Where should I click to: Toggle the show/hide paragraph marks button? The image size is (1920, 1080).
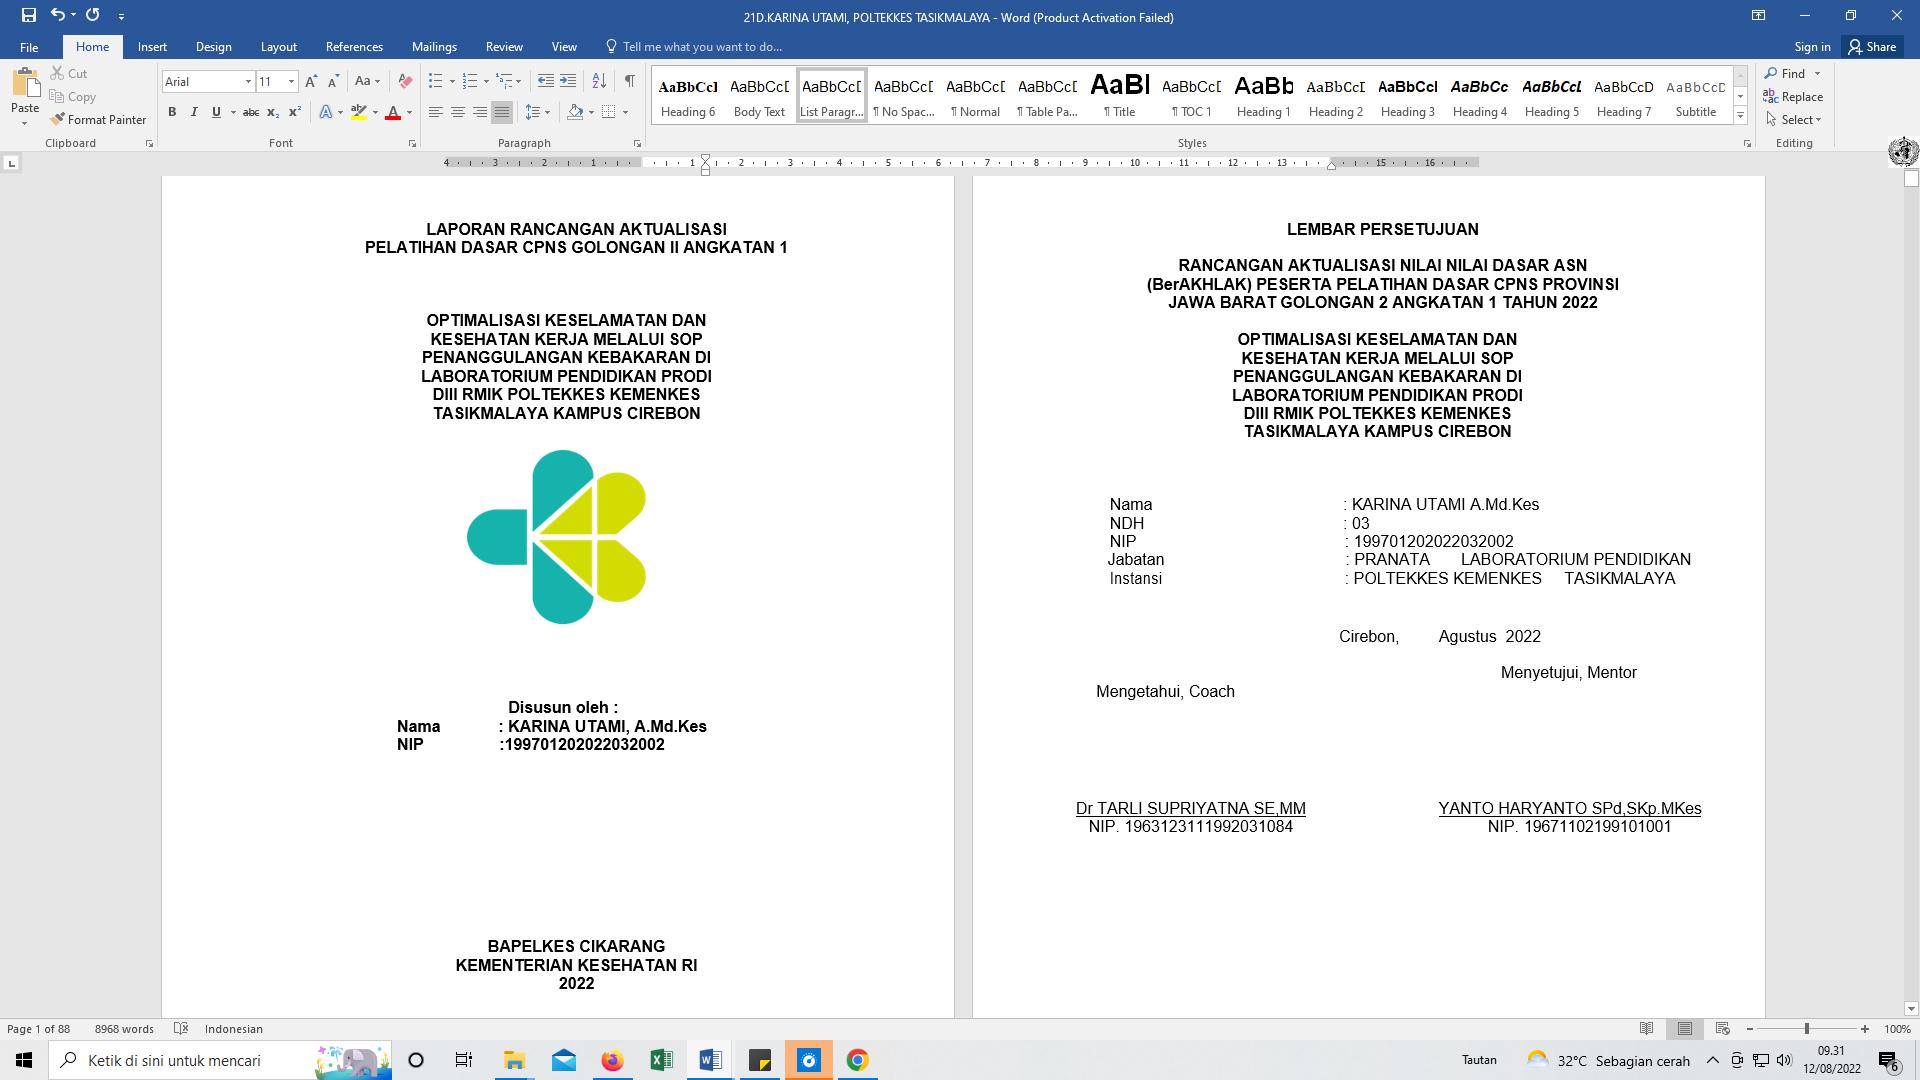click(x=629, y=81)
